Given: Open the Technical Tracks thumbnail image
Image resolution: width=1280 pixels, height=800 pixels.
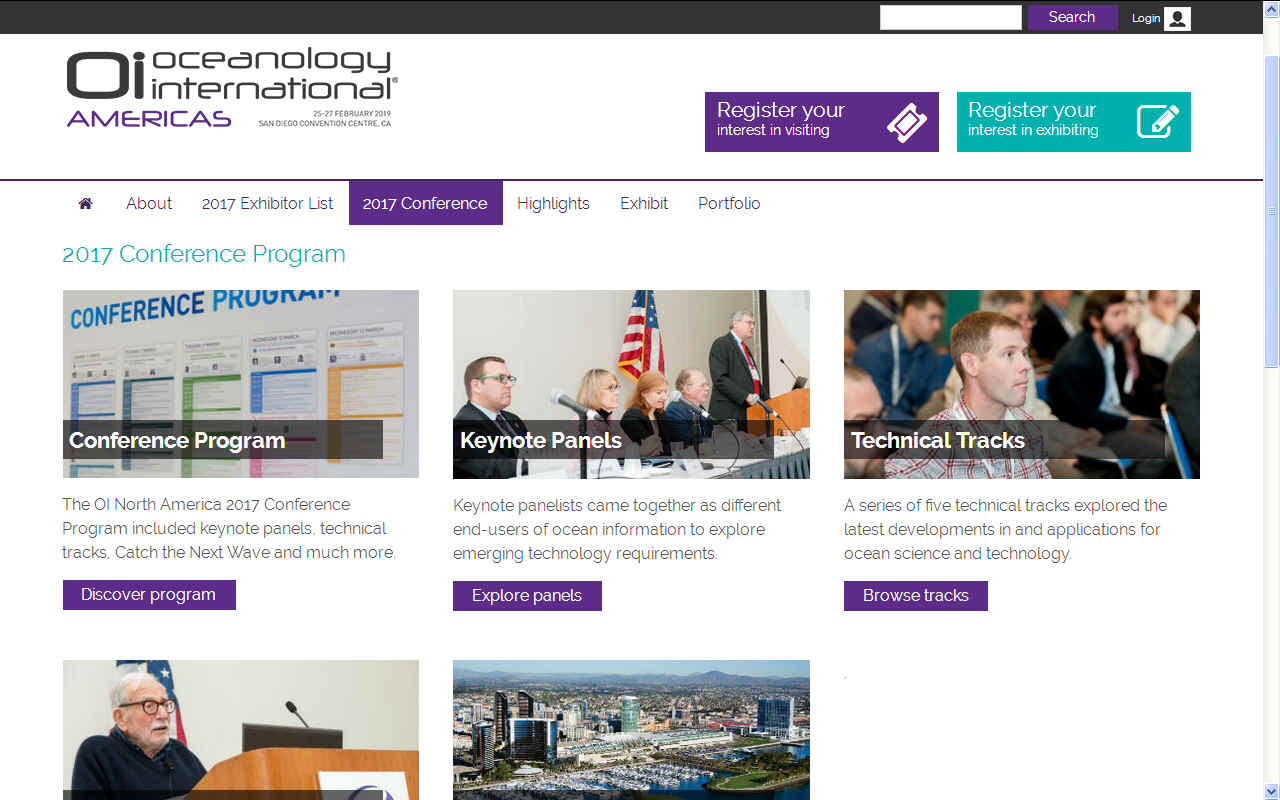Looking at the screenshot, I should [x=1022, y=384].
